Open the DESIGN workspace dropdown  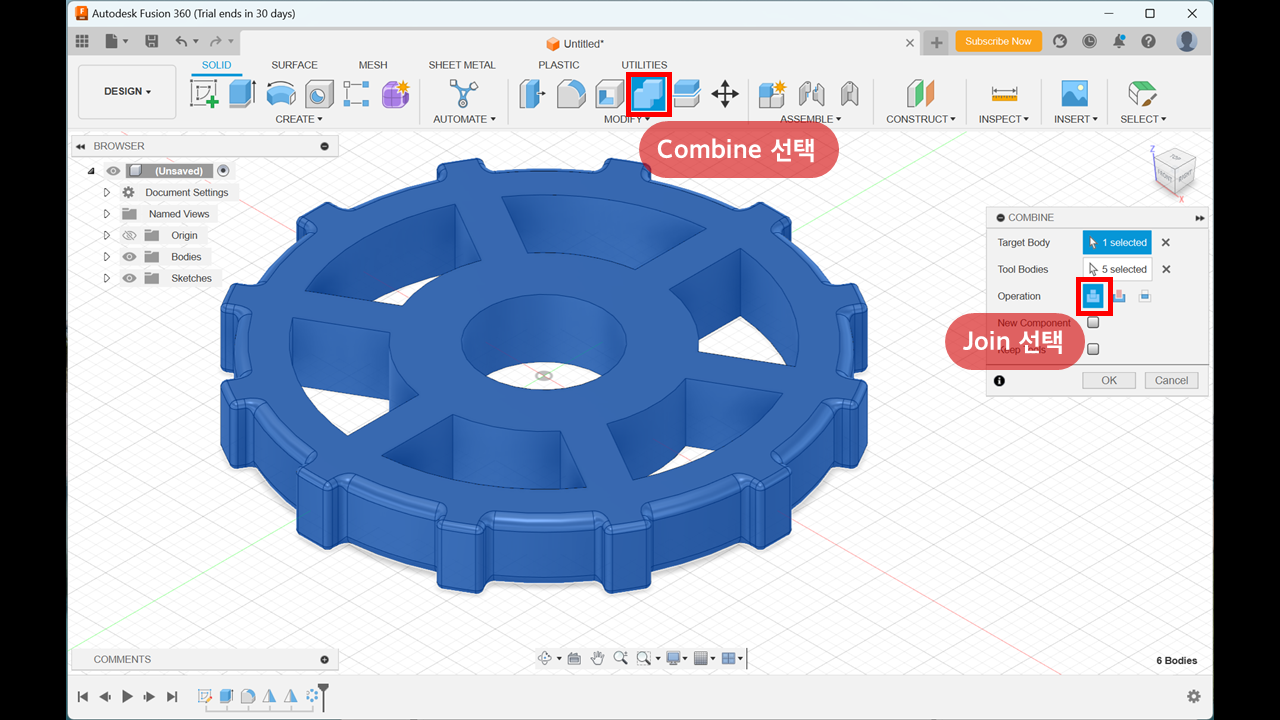point(127,92)
